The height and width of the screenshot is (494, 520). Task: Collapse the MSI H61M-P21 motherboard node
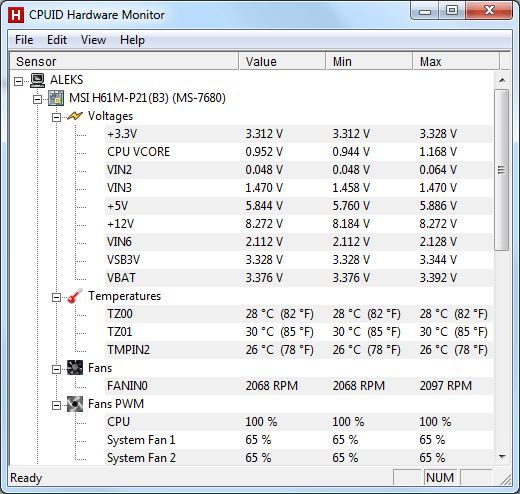pos(37,99)
